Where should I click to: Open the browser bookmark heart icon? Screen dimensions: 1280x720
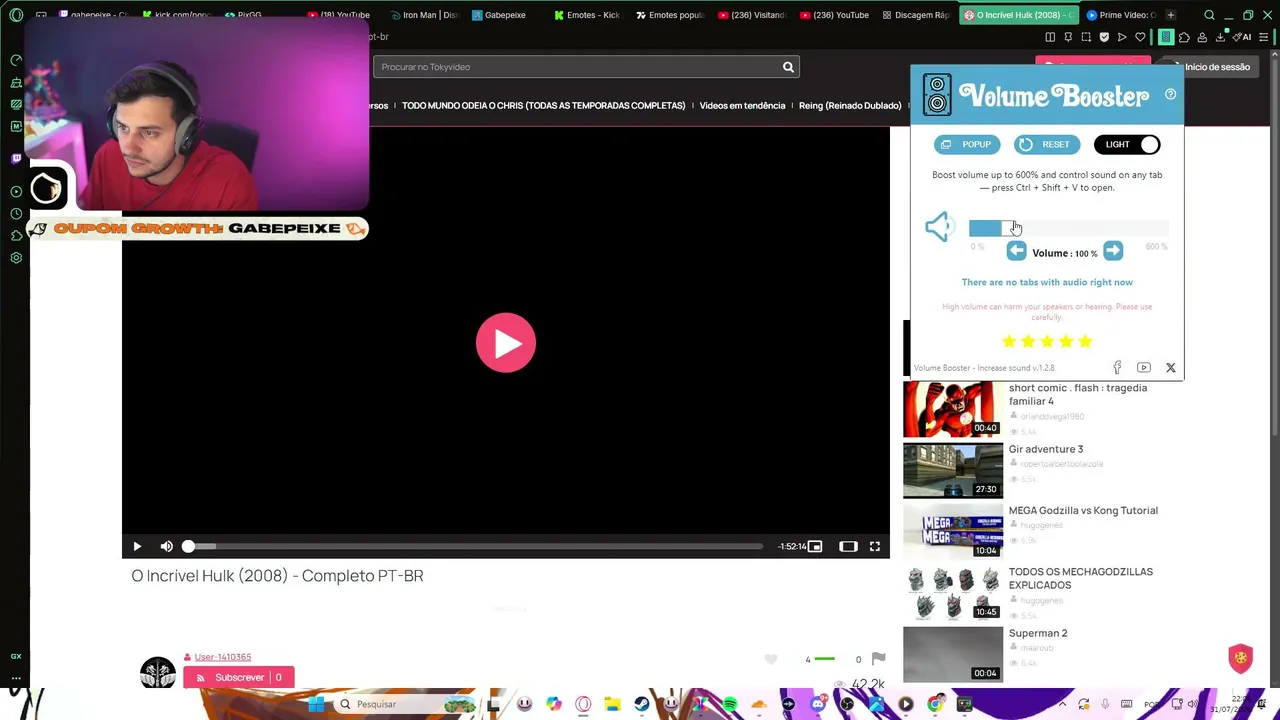coord(1140,37)
